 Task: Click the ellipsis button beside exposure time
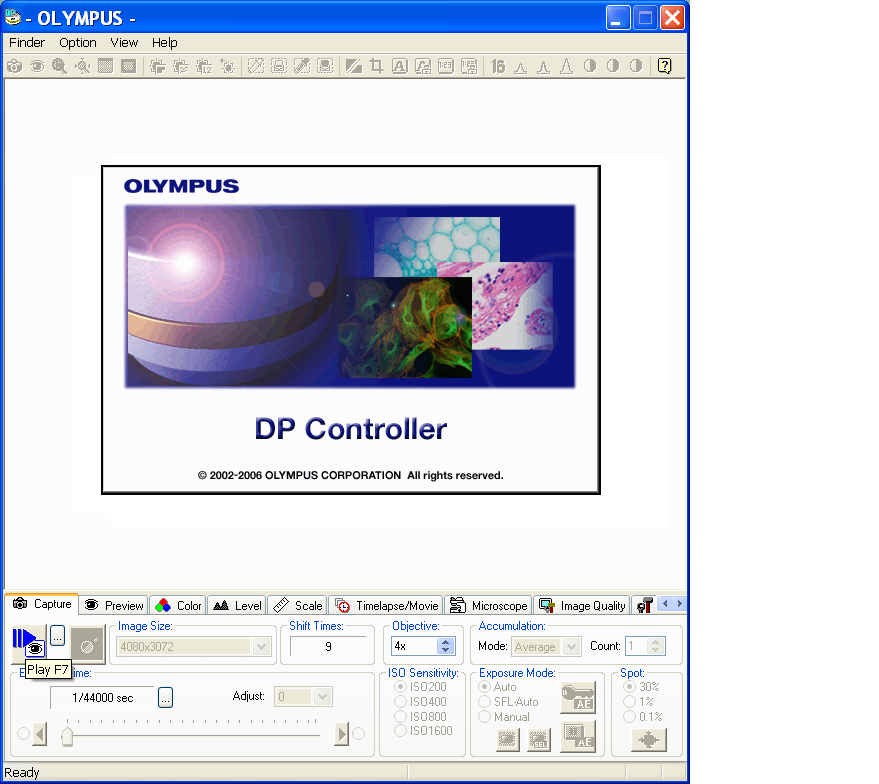click(165, 698)
